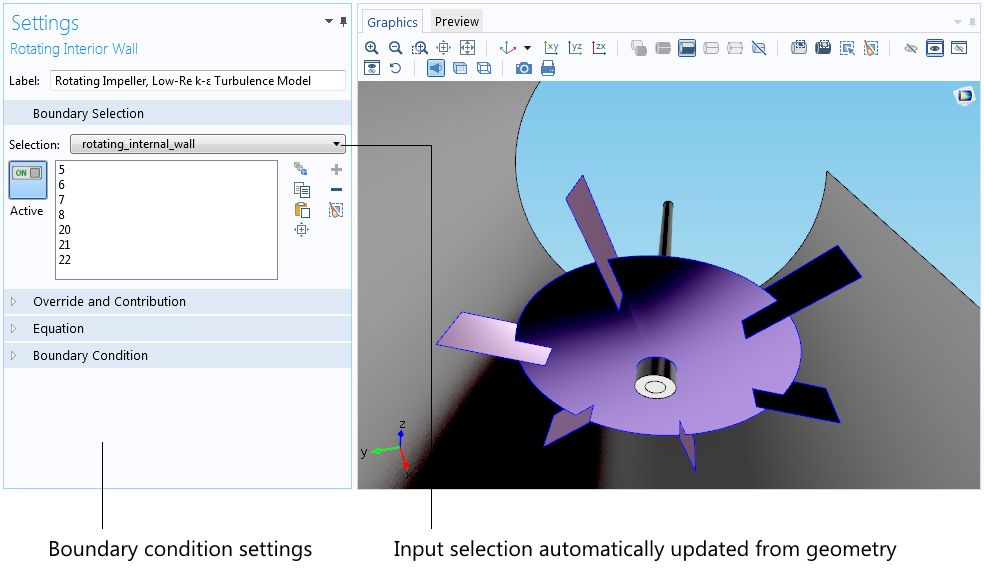The width and height of the screenshot is (984, 584).
Task: Open the view arrow dropdown beside axes icon
Action: point(527,48)
